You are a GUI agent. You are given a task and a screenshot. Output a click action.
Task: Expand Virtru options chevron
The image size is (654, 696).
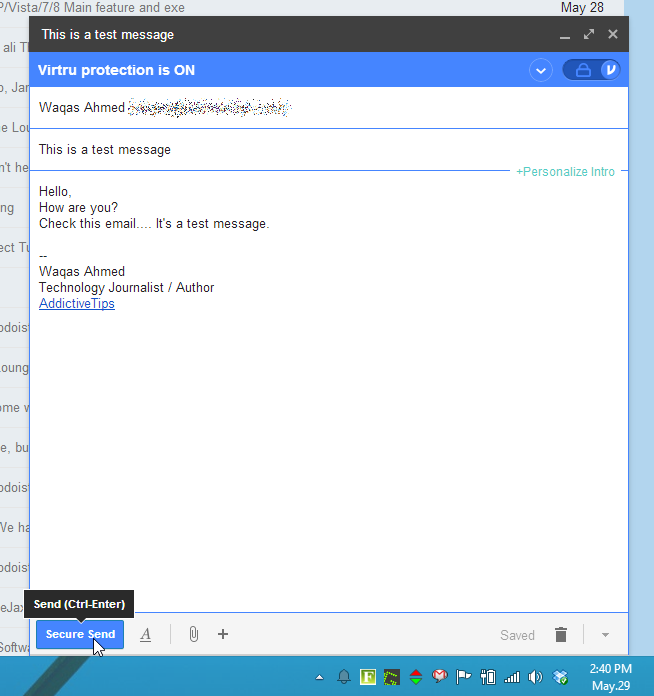click(x=541, y=70)
